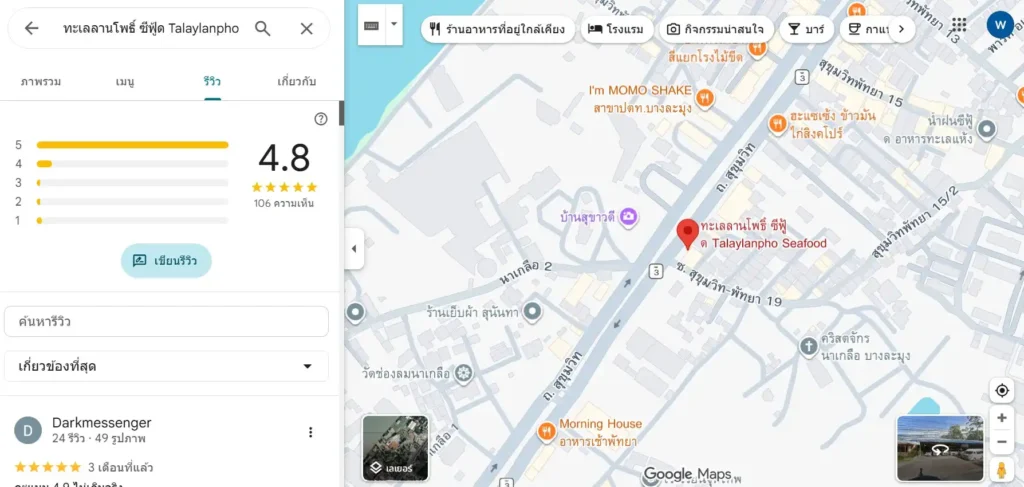The height and width of the screenshot is (487, 1024).
Task: Click the 3 เดือนที่แล้ว review date
Action: [x=121, y=467]
